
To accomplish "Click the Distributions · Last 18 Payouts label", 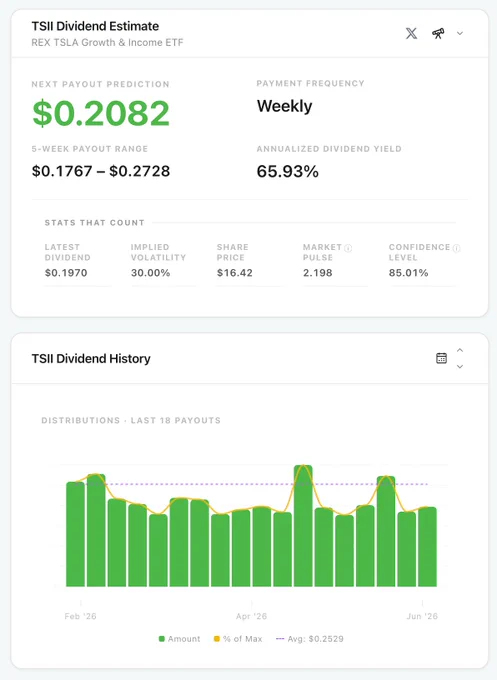I will [x=131, y=420].
